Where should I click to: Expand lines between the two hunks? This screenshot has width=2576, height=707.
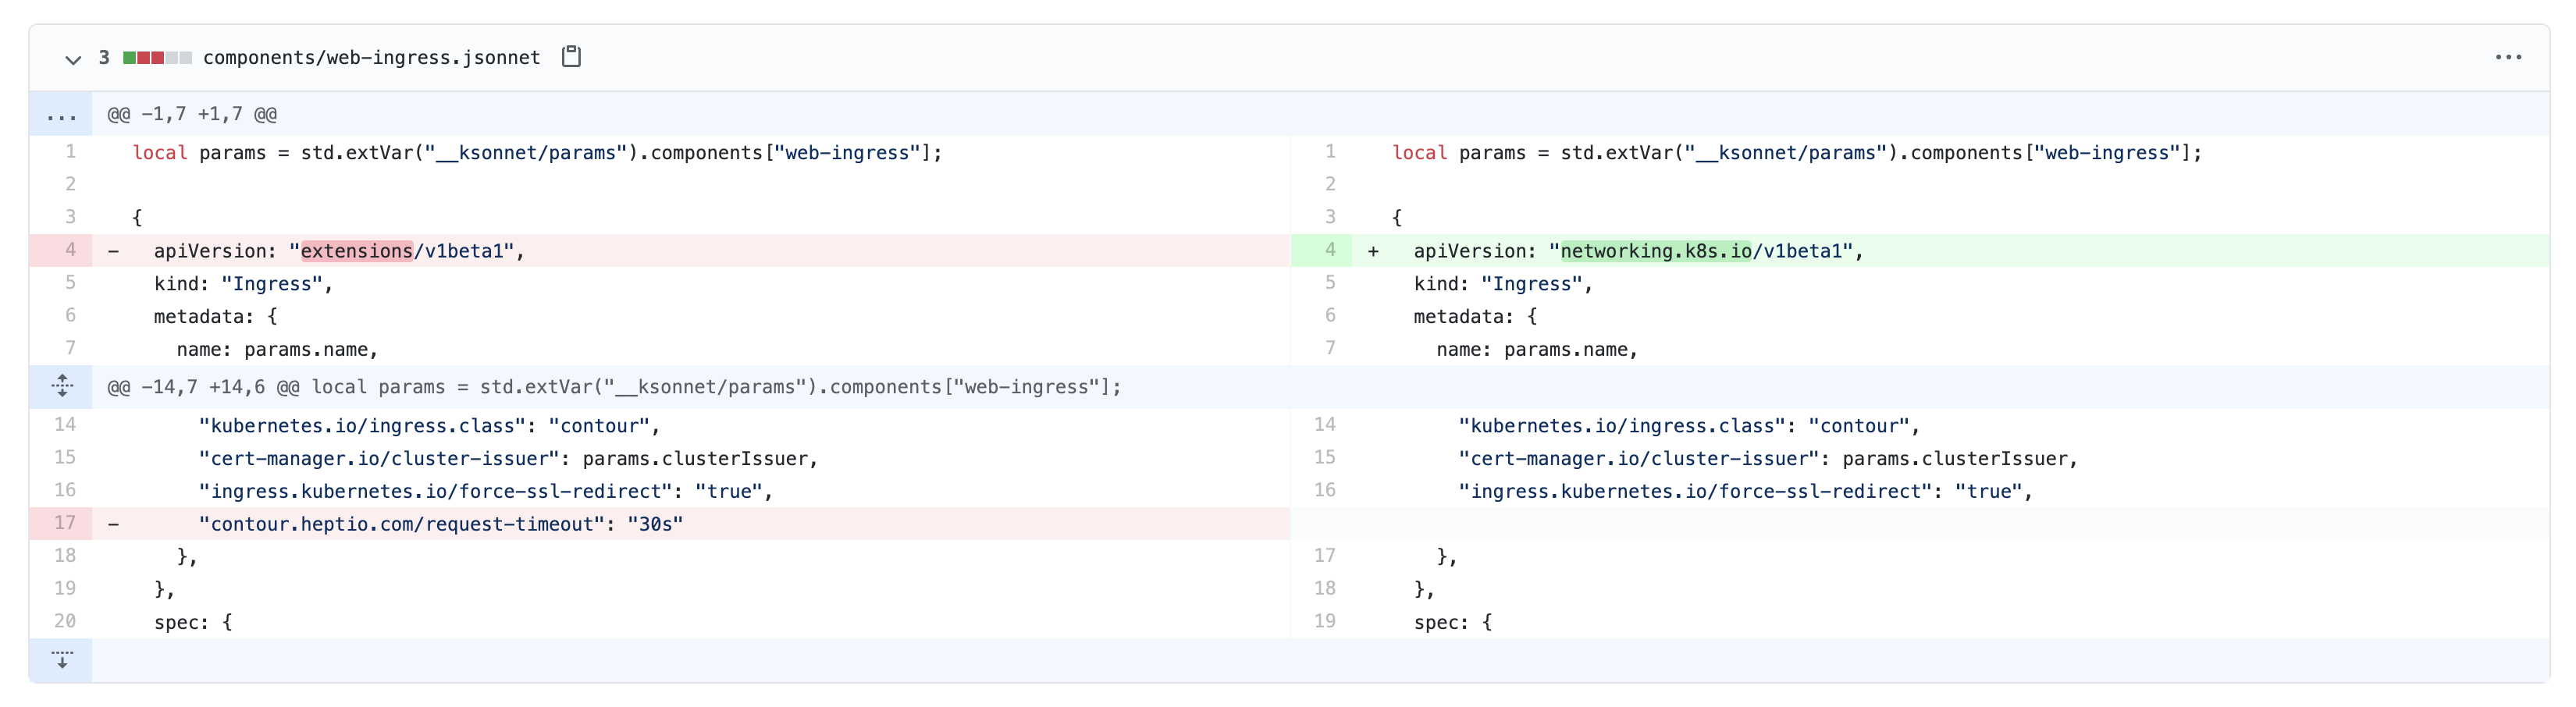coord(61,387)
